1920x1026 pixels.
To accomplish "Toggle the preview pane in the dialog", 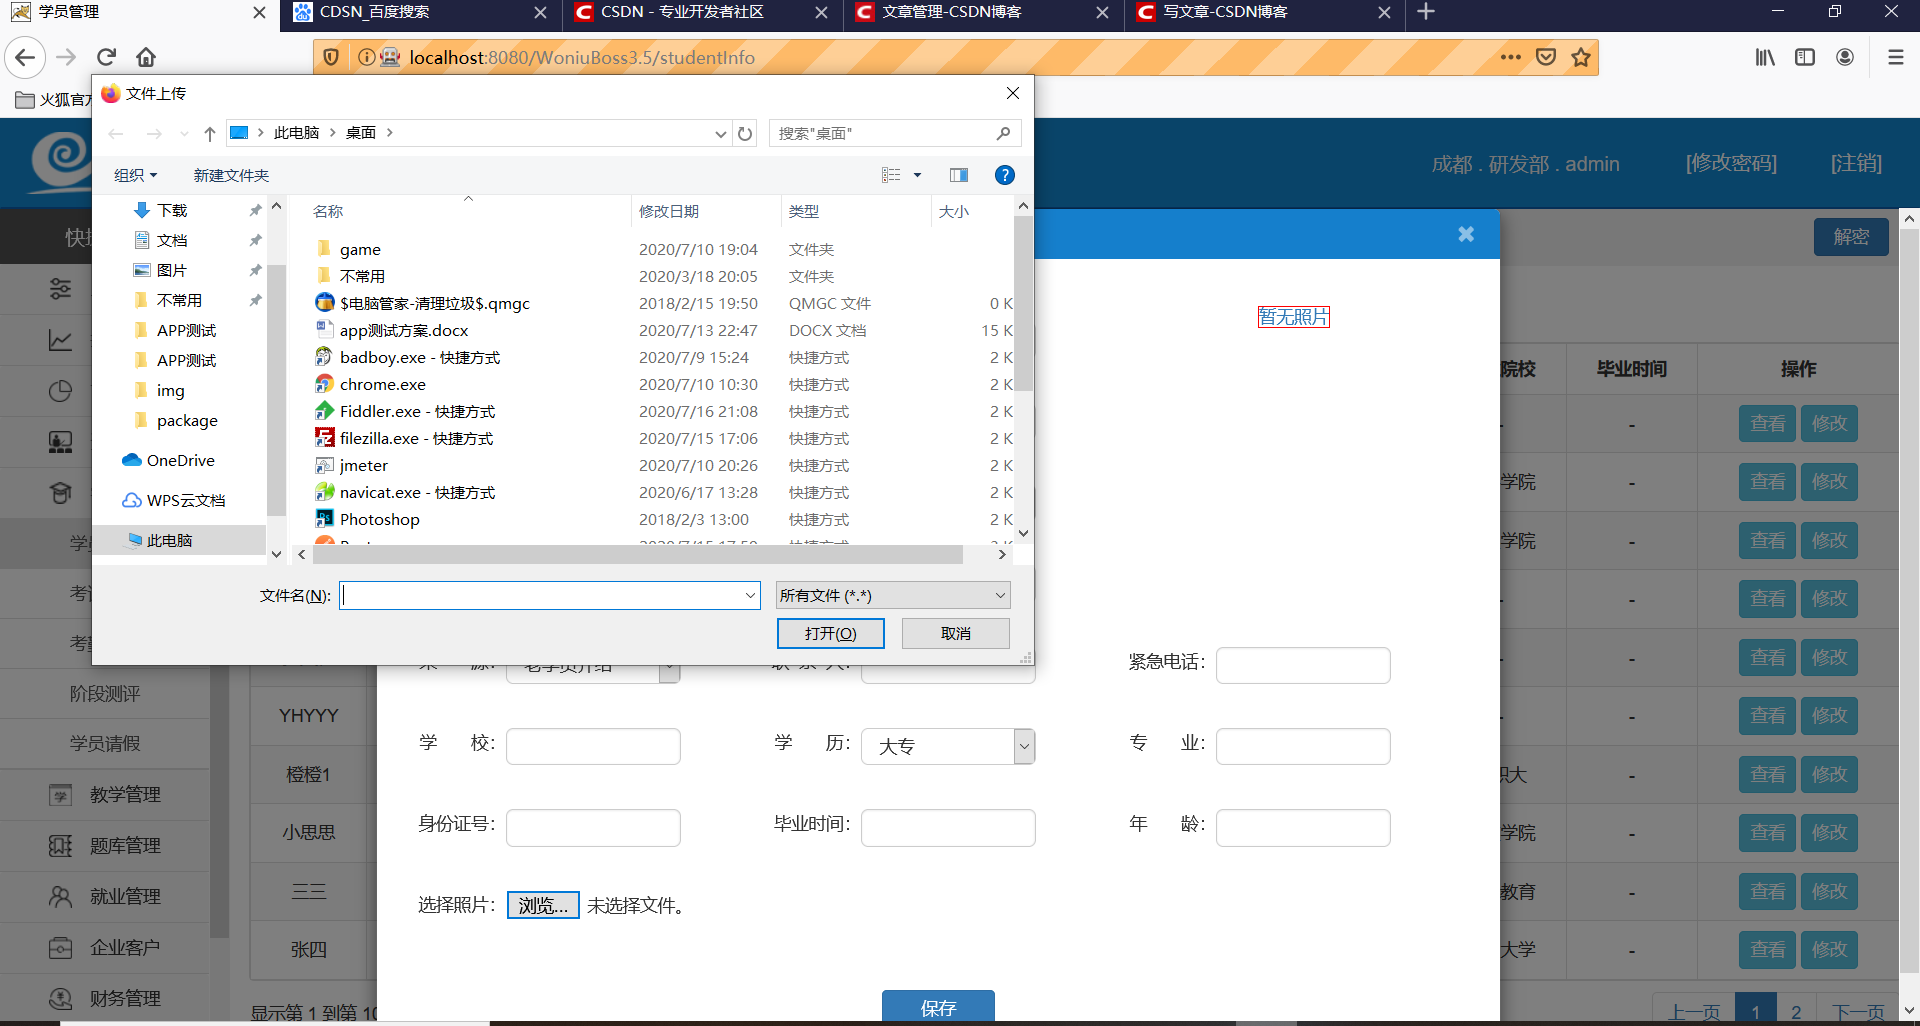I will click(x=958, y=175).
